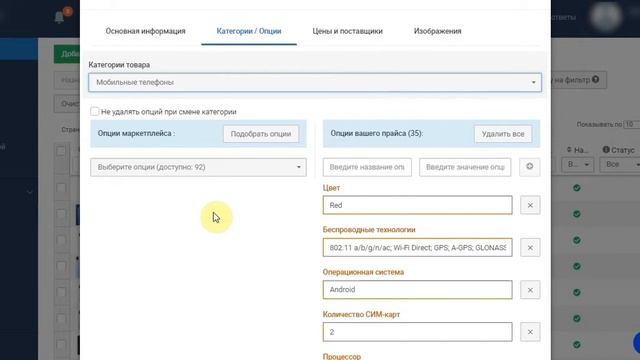Viewport: 640px width, 360px height.
Task: Edit the Цвет field with Red
Action: pos(417,205)
